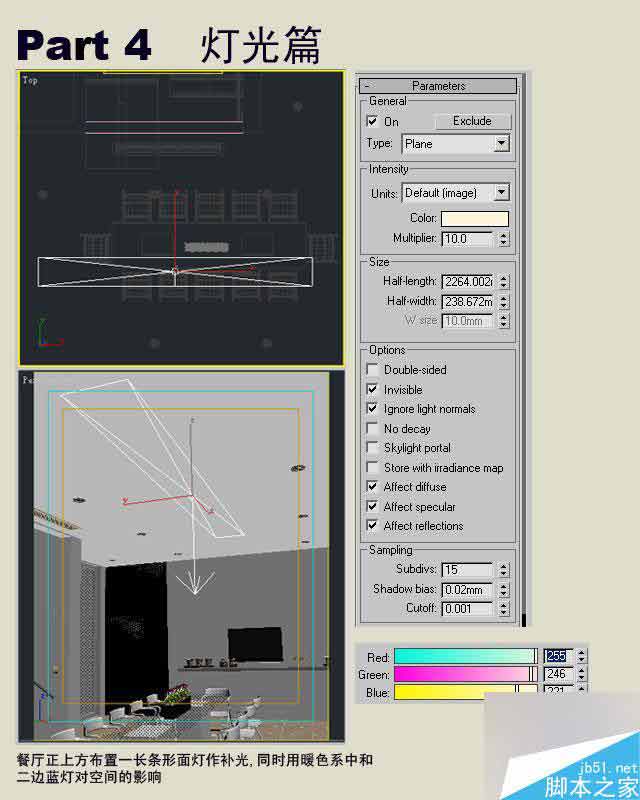Enable the No decay checkbox
The height and width of the screenshot is (800, 640).
point(373,429)
